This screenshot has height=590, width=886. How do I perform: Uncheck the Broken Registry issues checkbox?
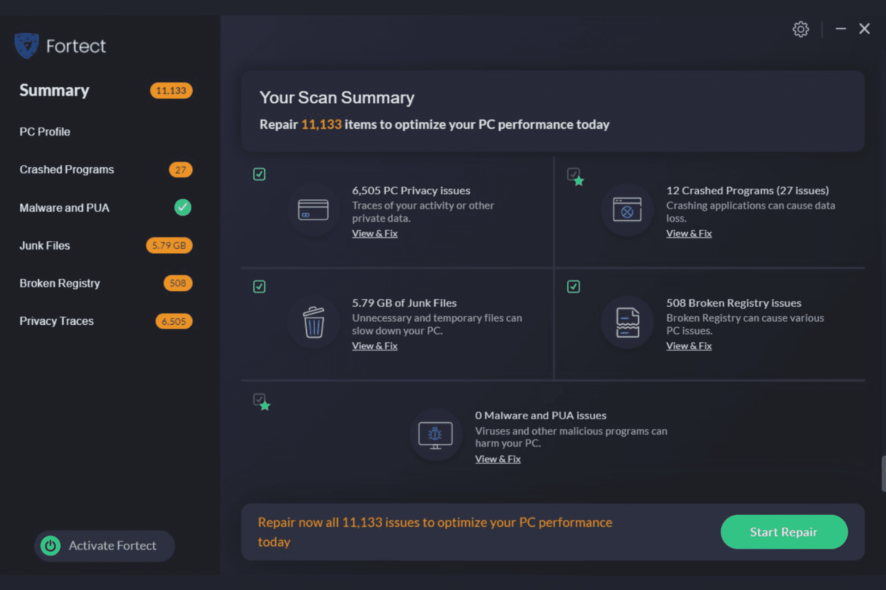pos(574,287)
